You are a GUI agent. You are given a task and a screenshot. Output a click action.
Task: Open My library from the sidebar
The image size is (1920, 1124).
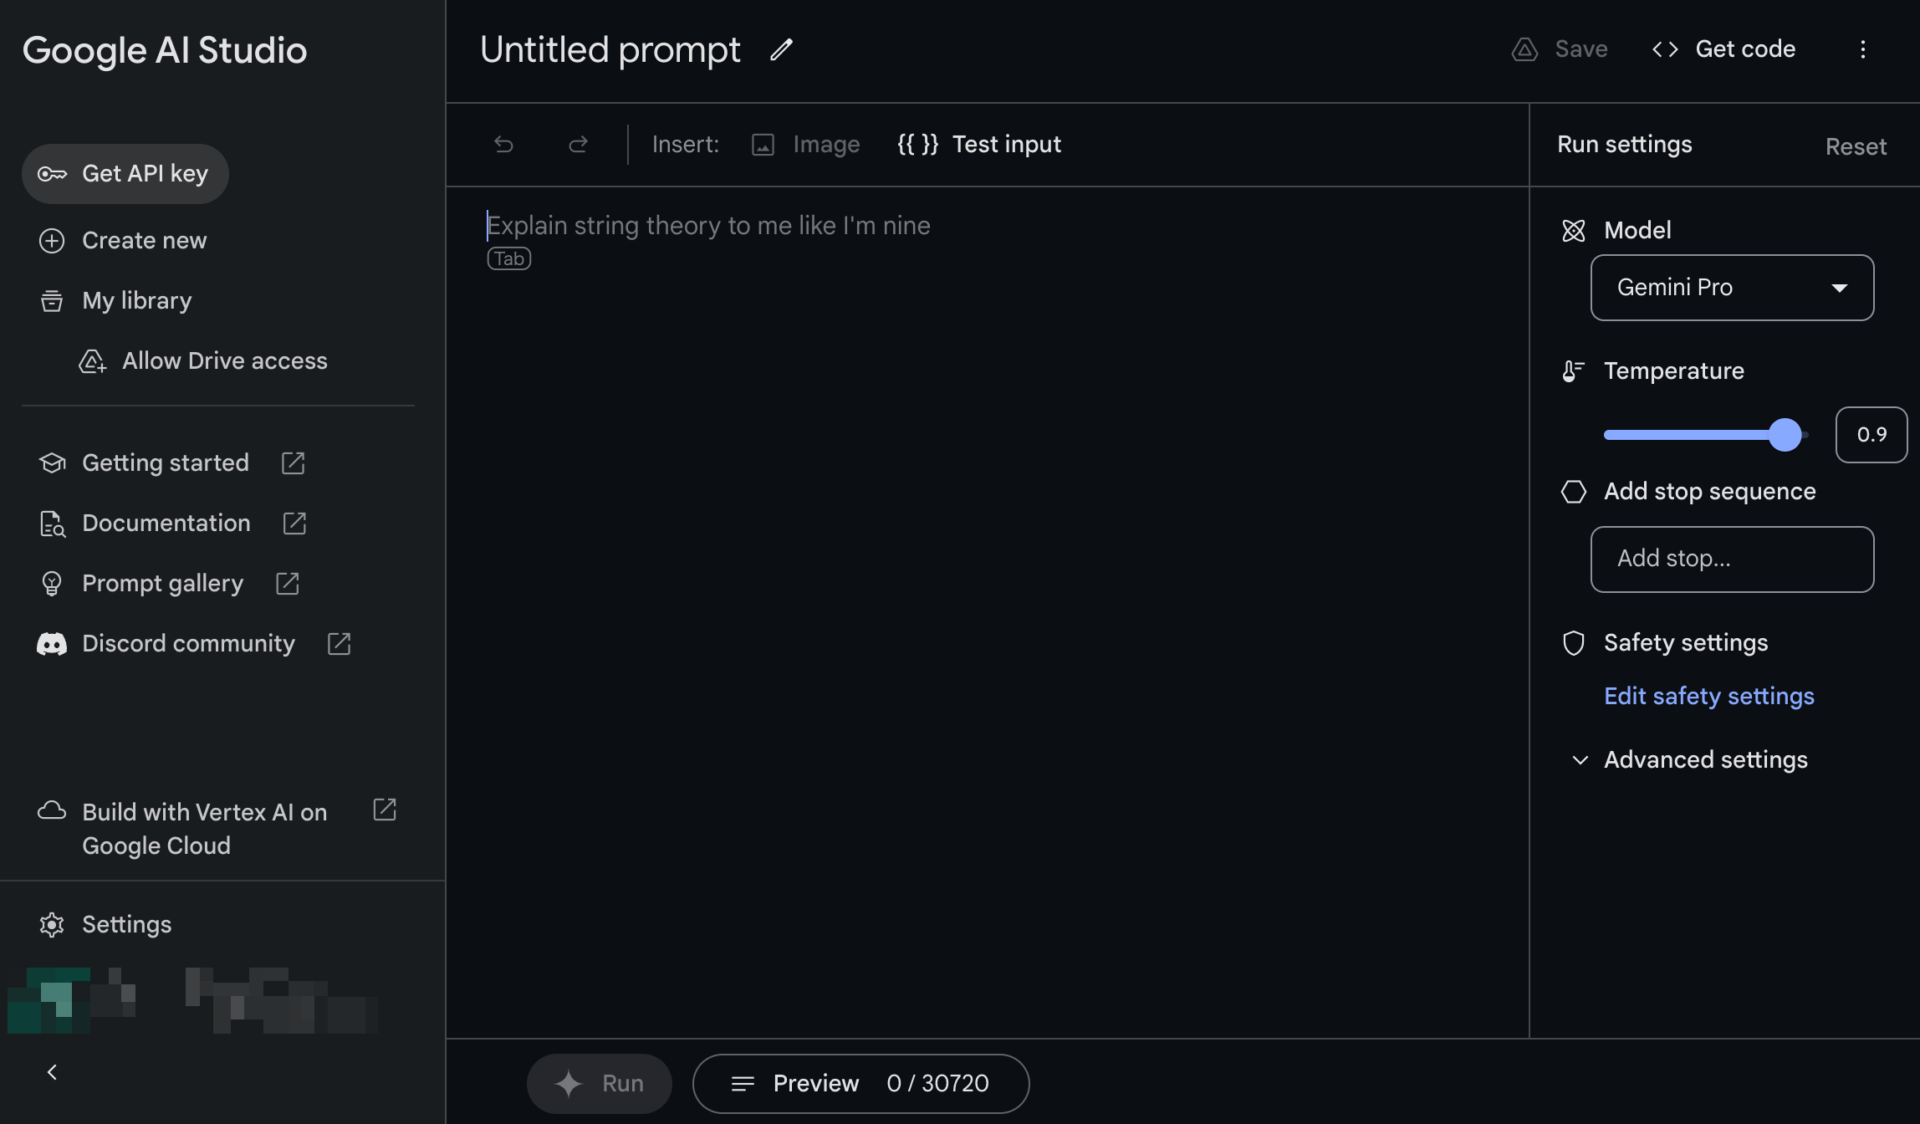click(136, 301)
